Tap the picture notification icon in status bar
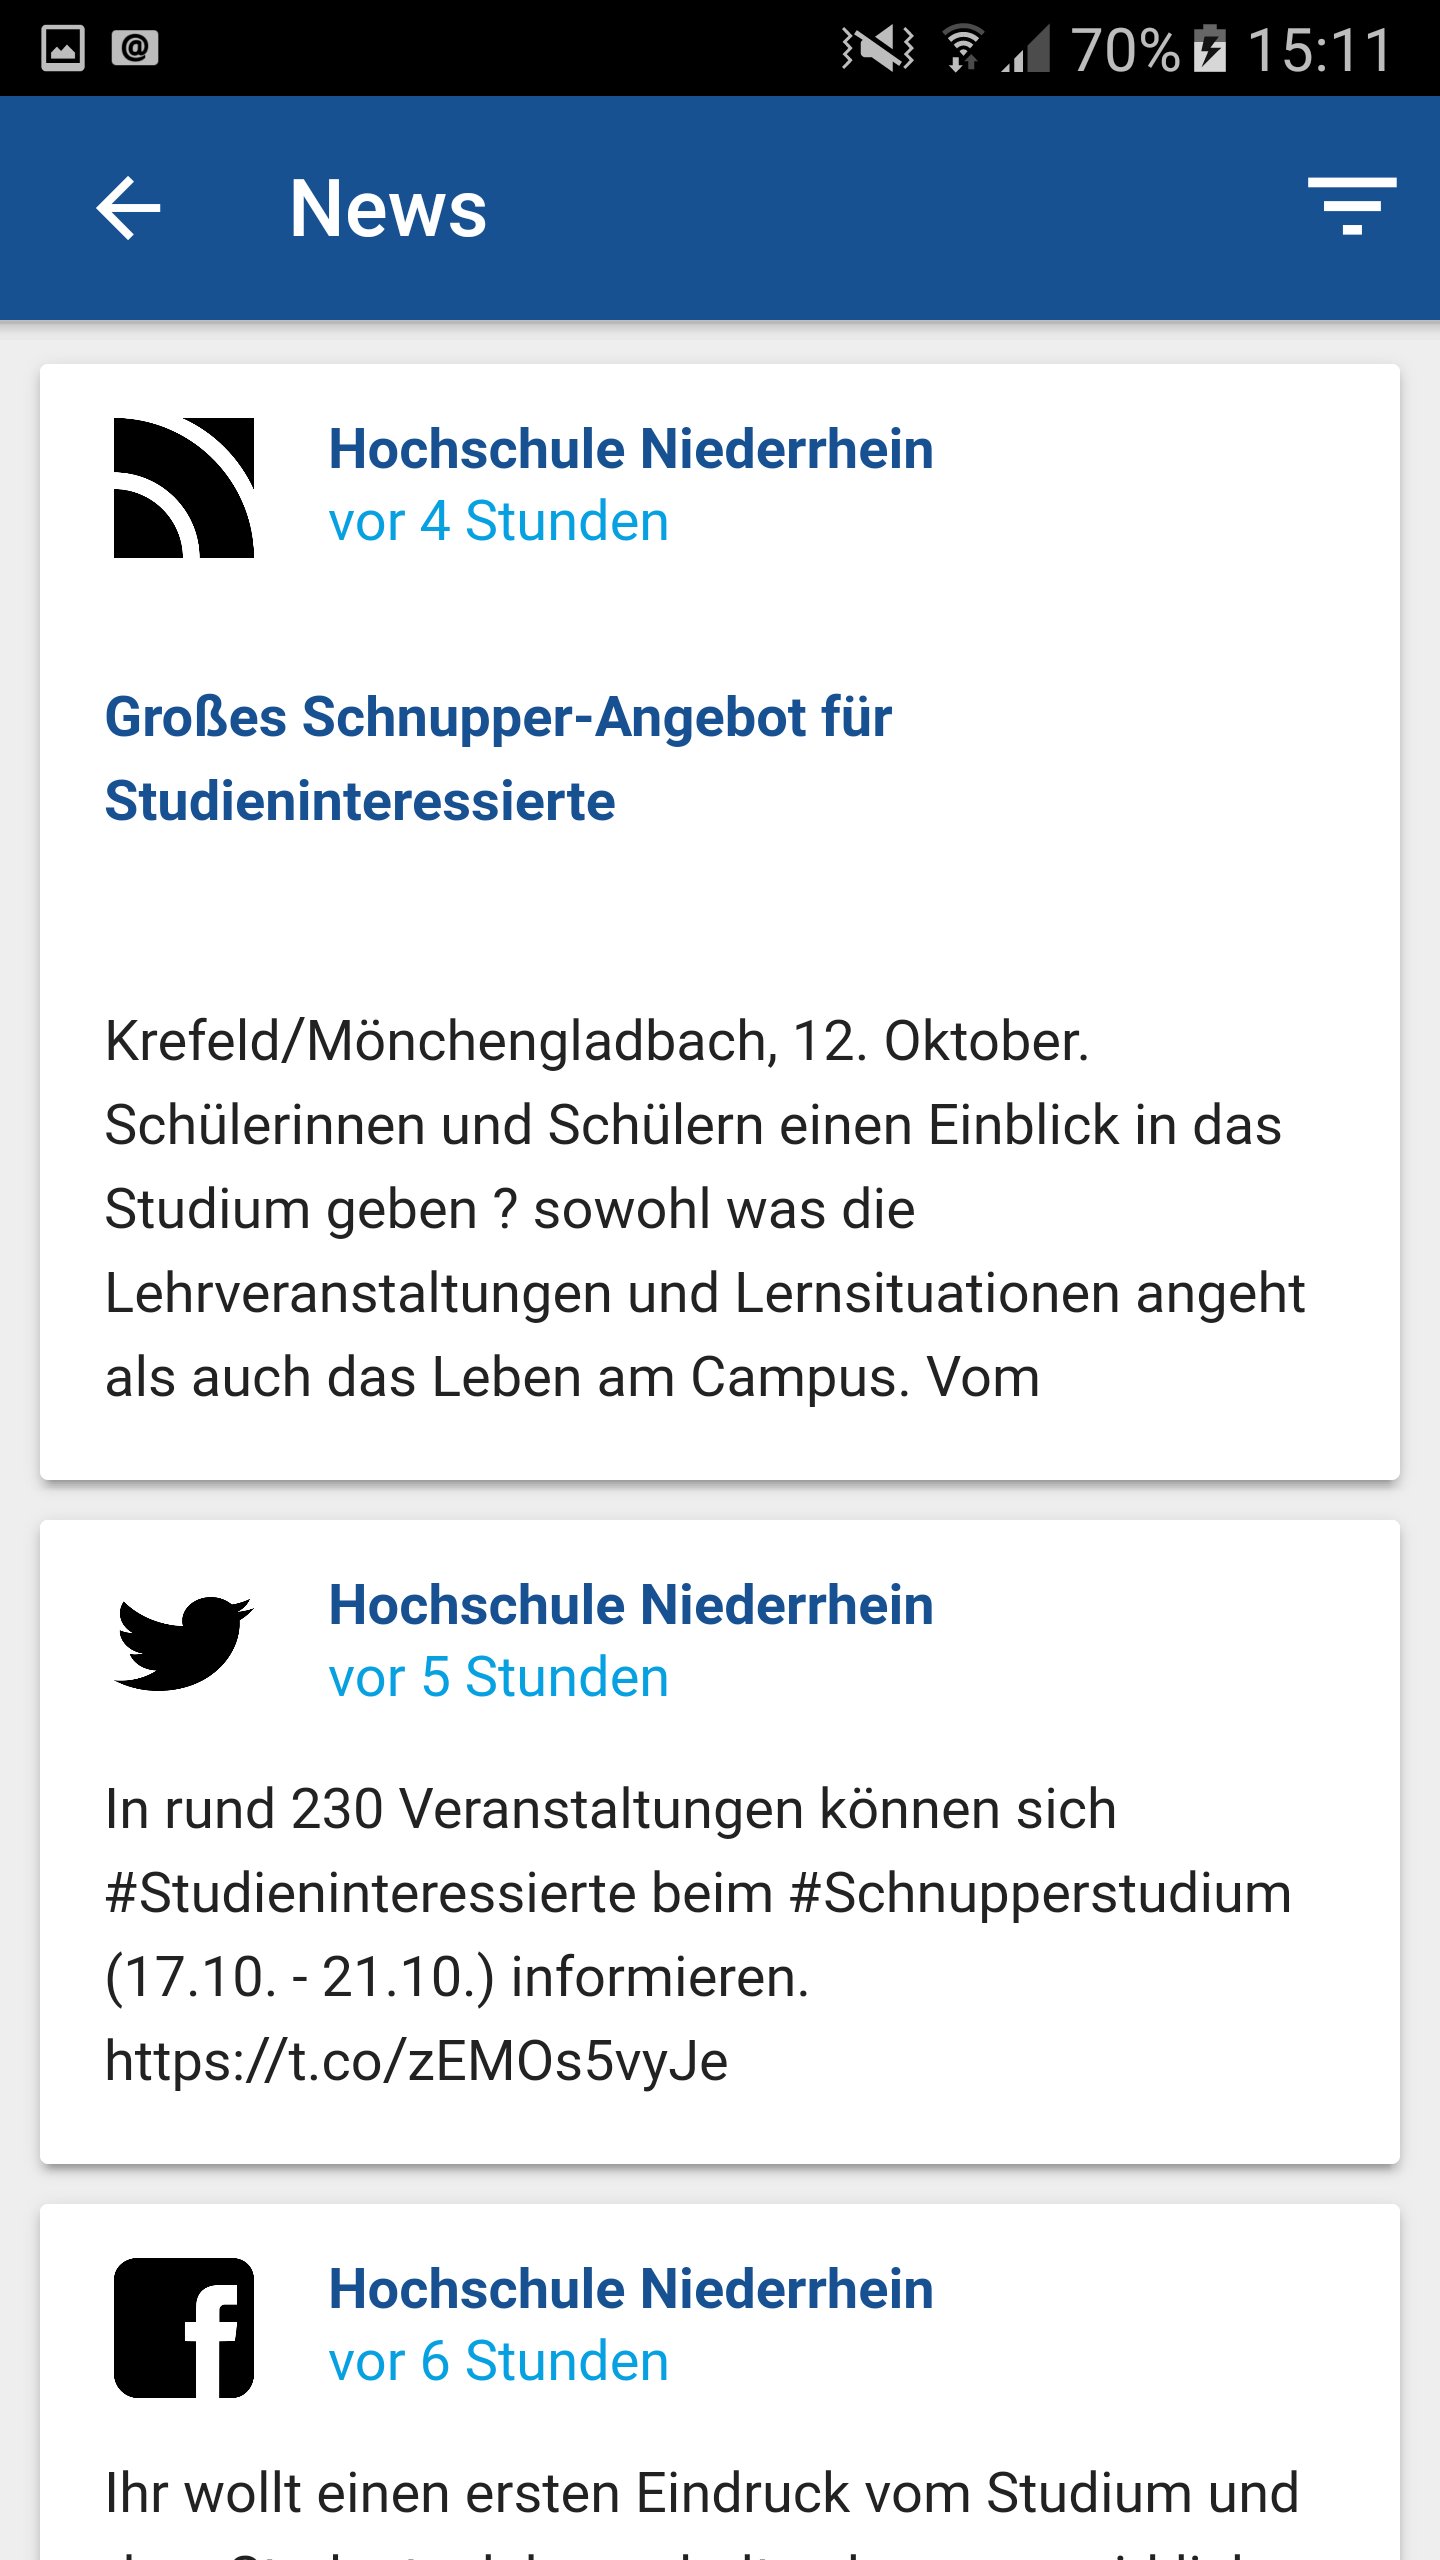 click(x=62, y=48)
